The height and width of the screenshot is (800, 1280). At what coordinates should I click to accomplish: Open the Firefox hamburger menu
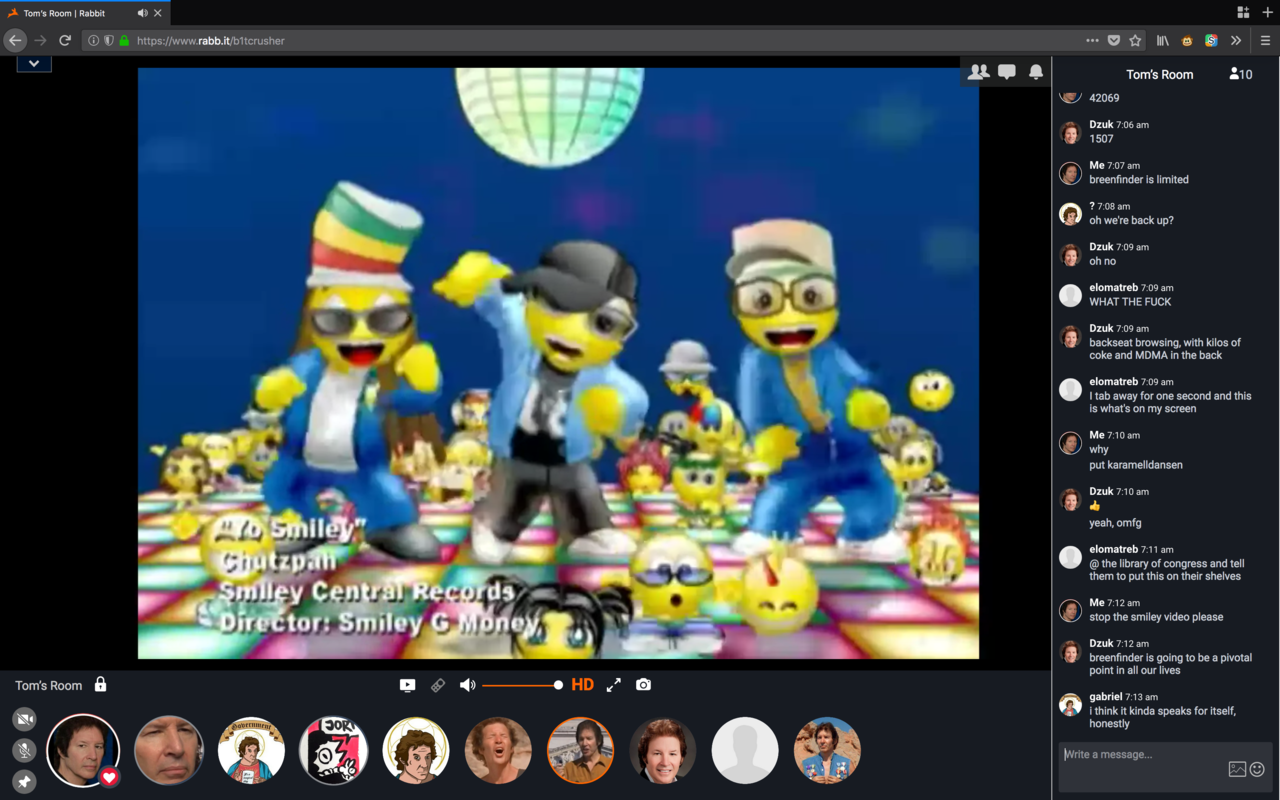point(1265,41)
